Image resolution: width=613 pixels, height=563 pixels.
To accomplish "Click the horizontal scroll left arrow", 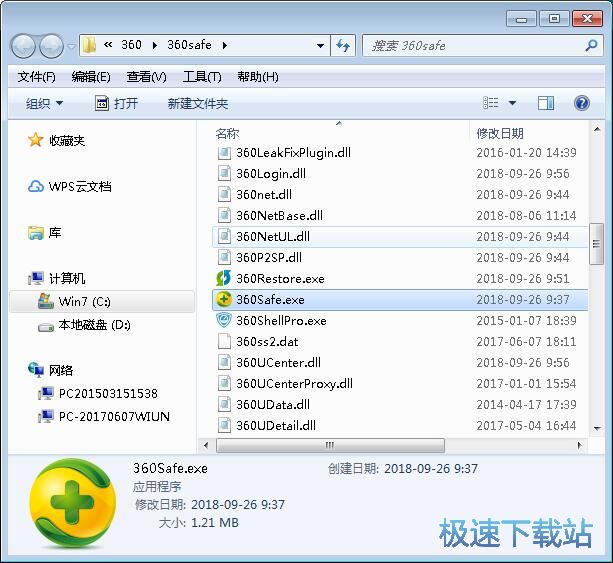I will (x=206, y=445).
